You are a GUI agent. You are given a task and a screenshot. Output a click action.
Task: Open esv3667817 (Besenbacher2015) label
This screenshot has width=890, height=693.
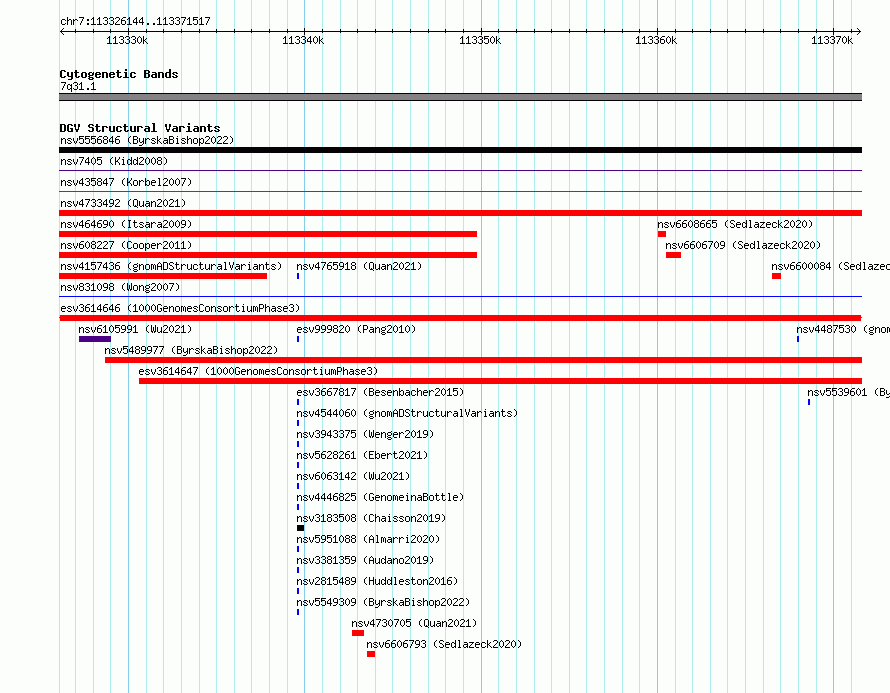(x=380, y=392)
